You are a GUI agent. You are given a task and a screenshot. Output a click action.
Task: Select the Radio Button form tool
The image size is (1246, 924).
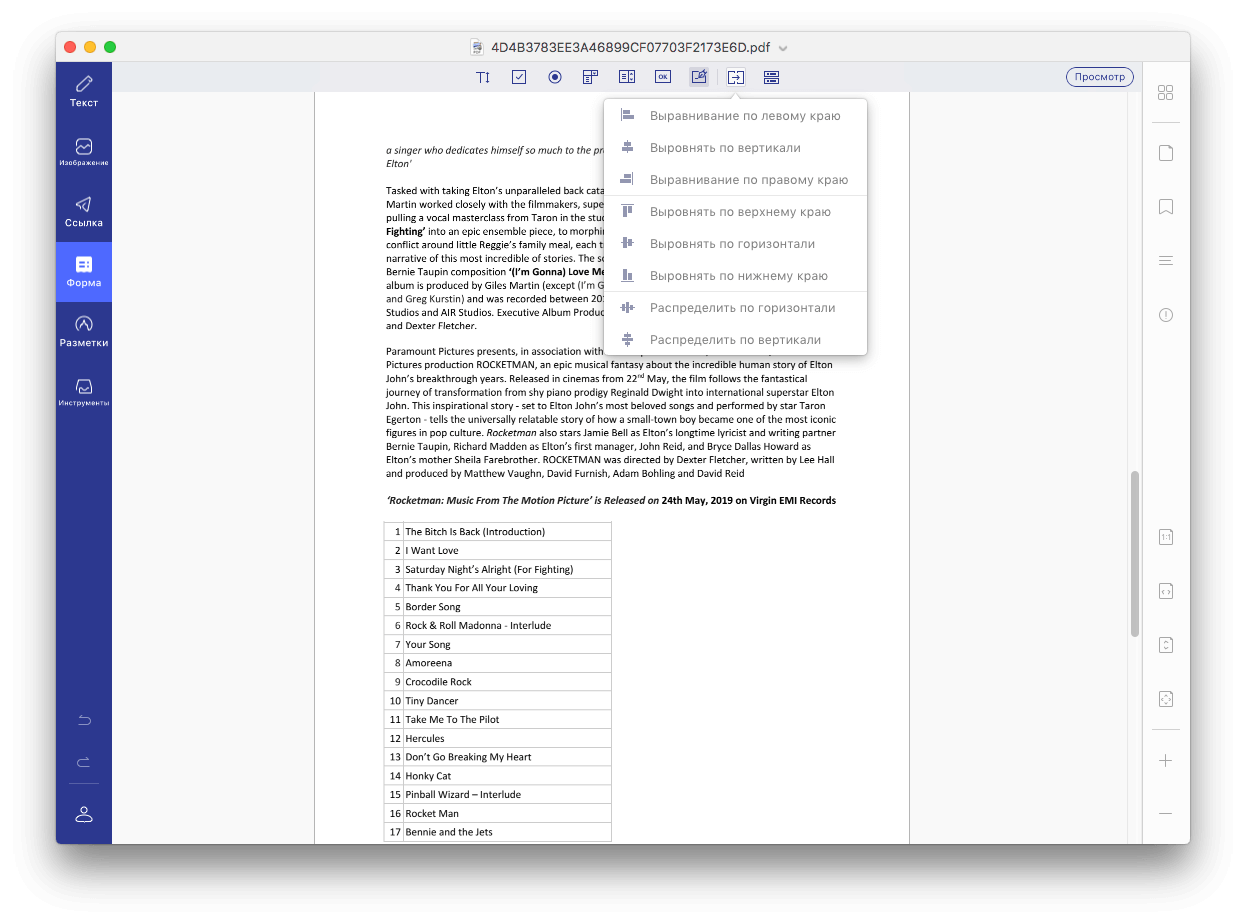point(554,77)
